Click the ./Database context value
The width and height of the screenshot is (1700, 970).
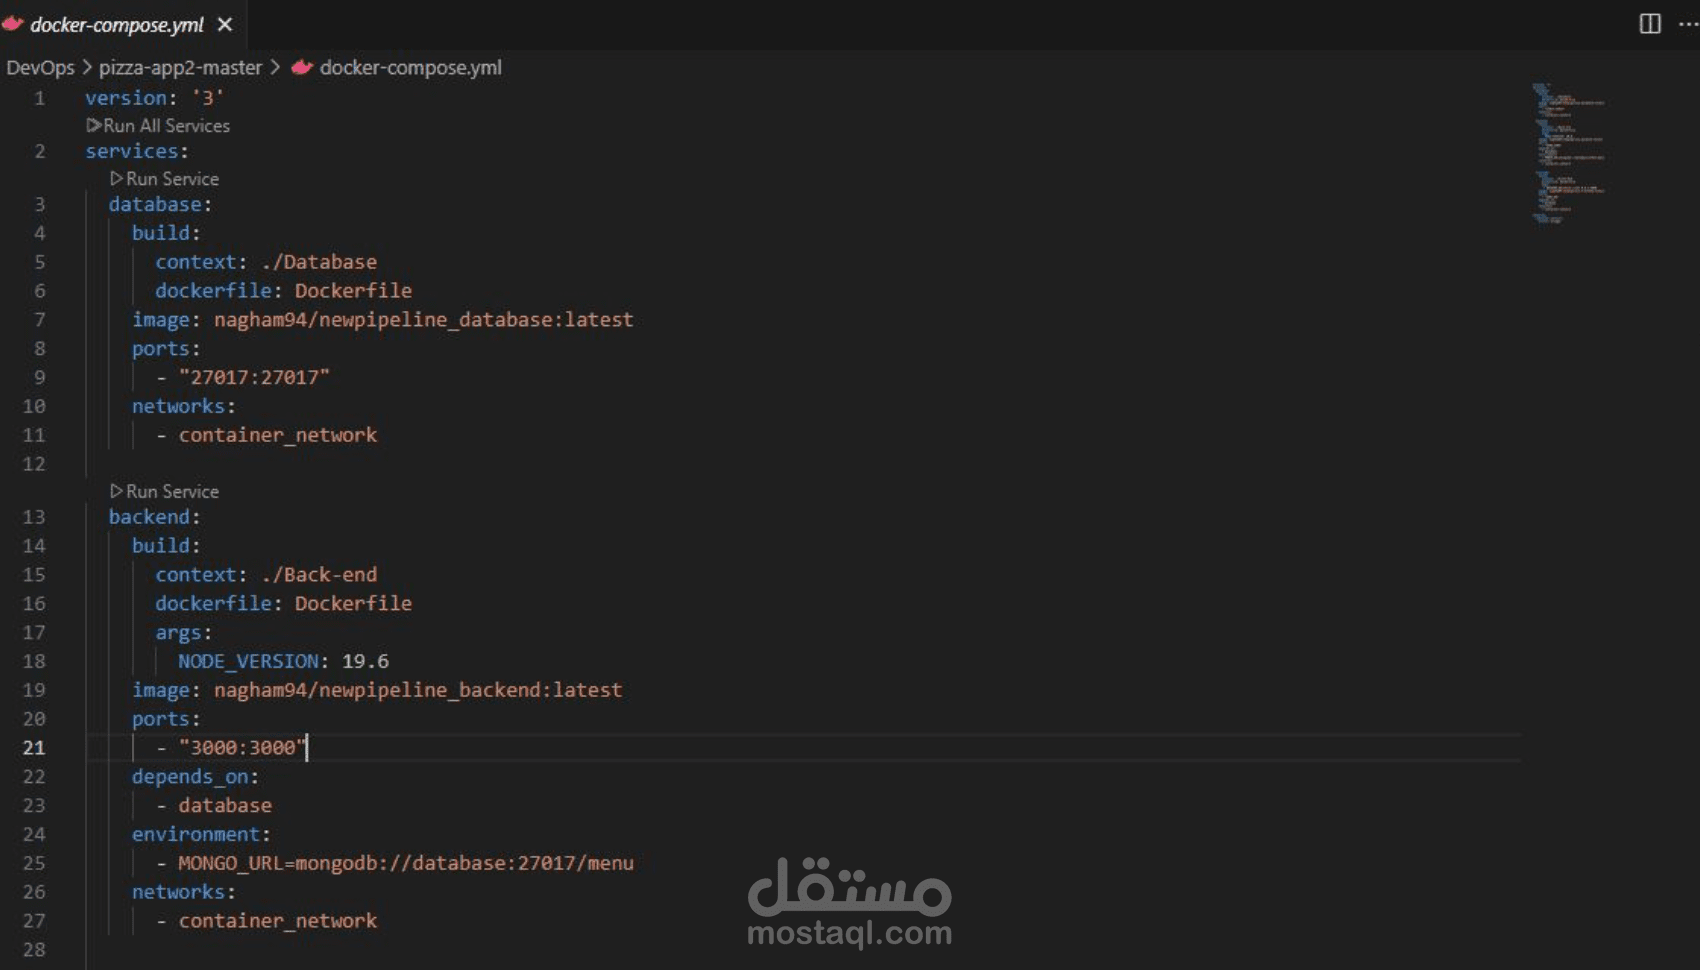[319, 262]
